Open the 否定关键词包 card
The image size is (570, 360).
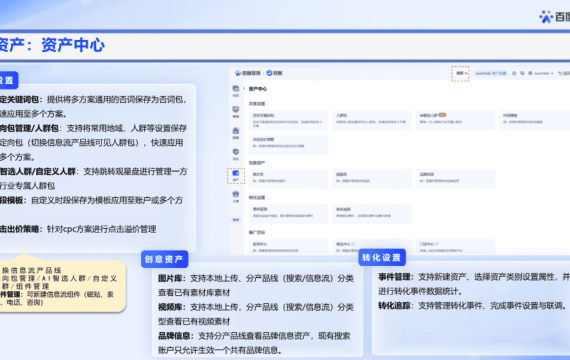tap(288, 120)
